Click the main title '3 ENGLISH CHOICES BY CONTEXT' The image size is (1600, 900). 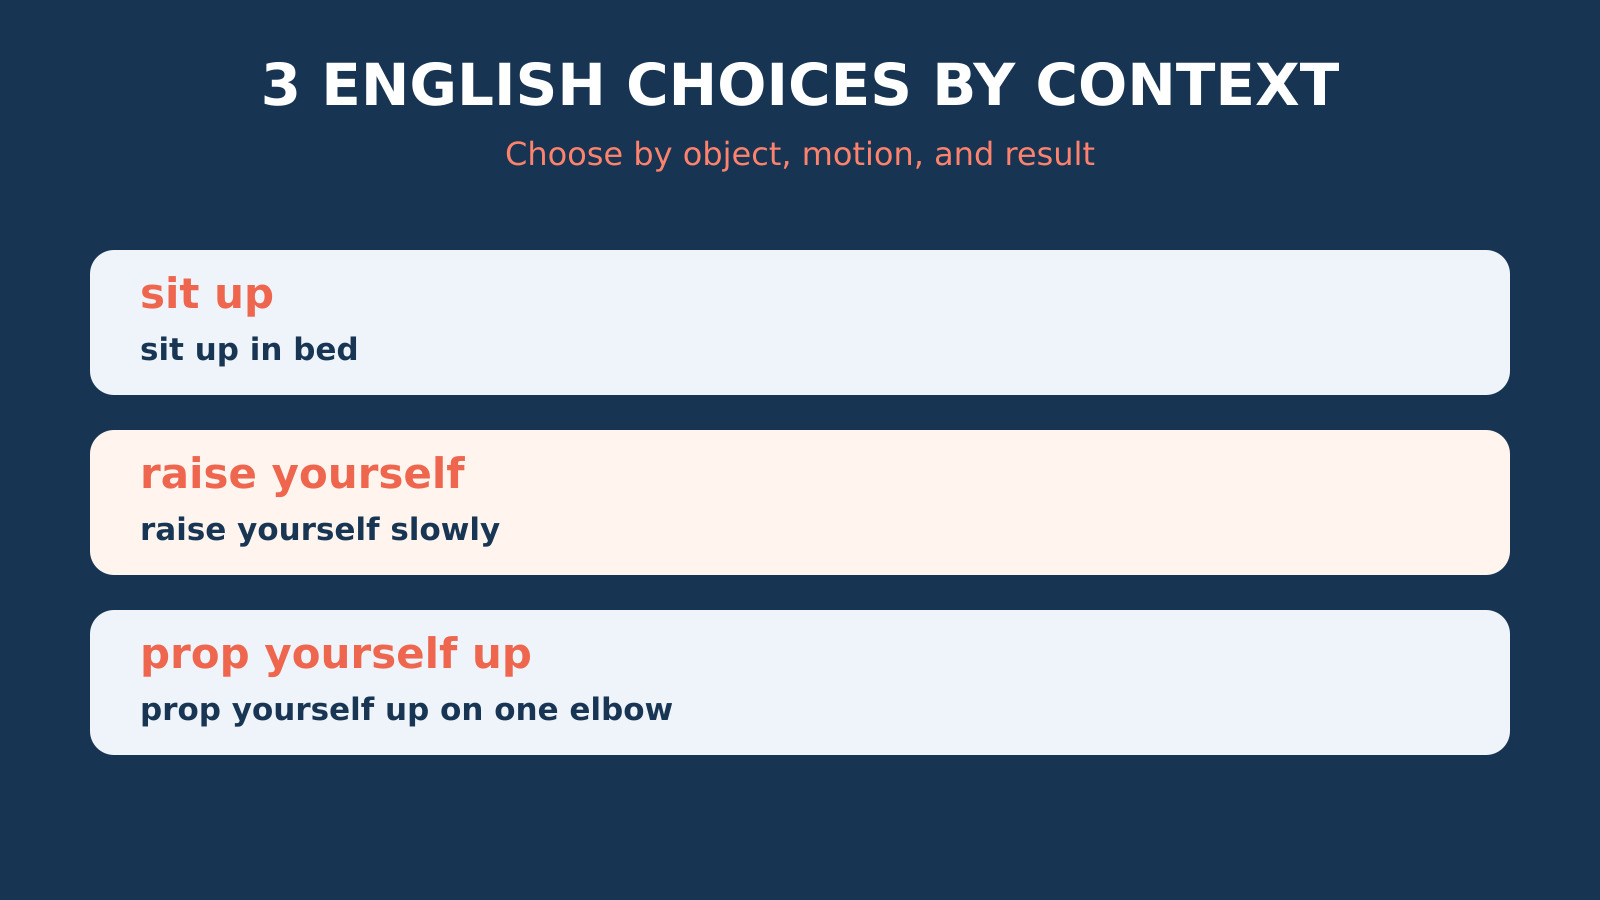tap(800, 86)
